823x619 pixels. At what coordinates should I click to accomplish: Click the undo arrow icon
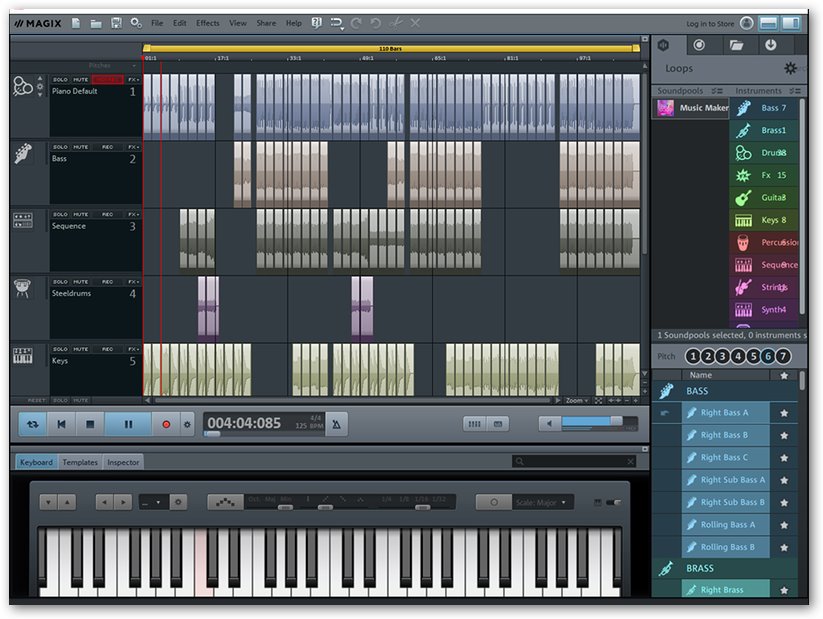coord(376,23)
